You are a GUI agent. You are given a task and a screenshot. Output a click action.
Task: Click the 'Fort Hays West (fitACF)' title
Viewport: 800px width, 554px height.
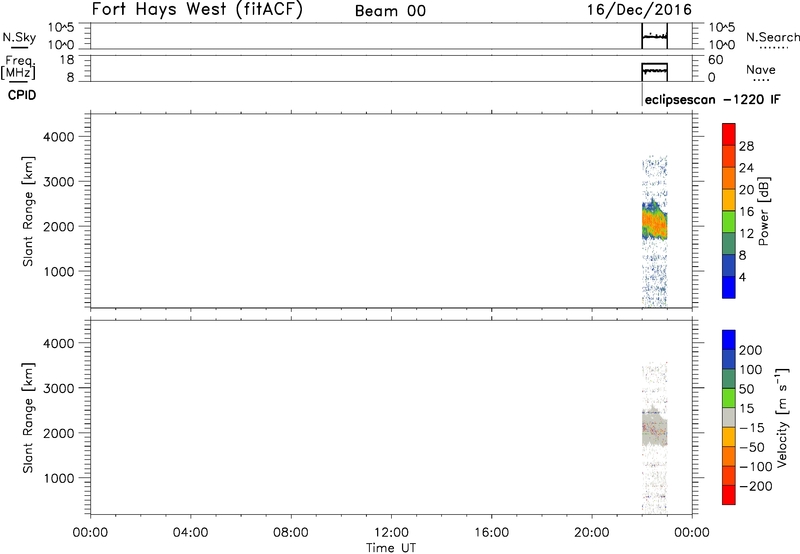(x=197, y=10)
